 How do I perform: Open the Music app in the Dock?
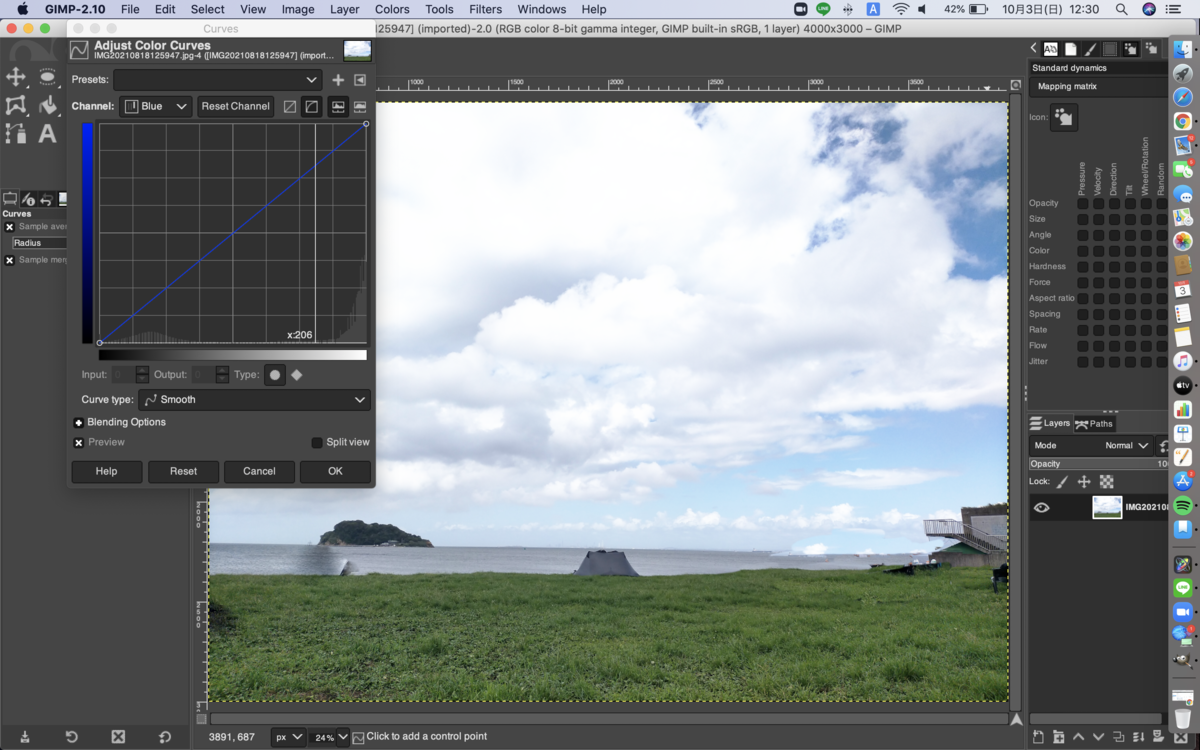pos(1183,361)
